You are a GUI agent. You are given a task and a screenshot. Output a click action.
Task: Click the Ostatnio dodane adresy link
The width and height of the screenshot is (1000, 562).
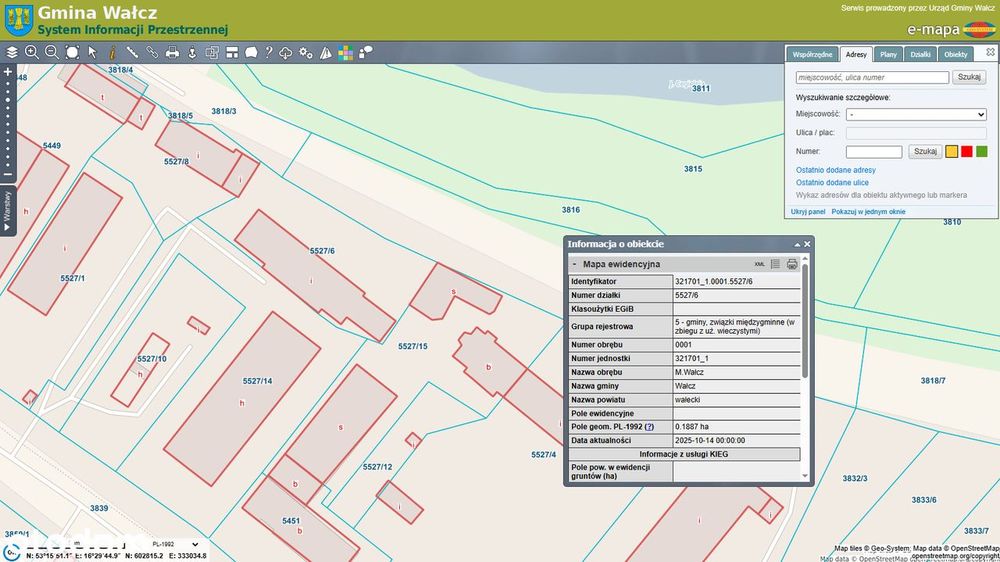pos(835,171)
